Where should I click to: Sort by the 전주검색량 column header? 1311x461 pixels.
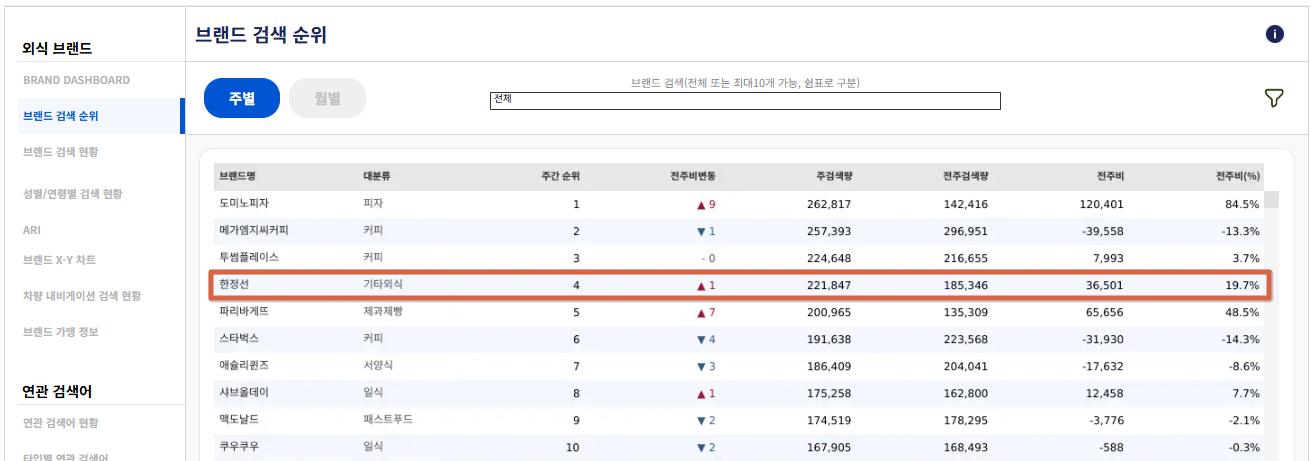(x=965, y=176)
